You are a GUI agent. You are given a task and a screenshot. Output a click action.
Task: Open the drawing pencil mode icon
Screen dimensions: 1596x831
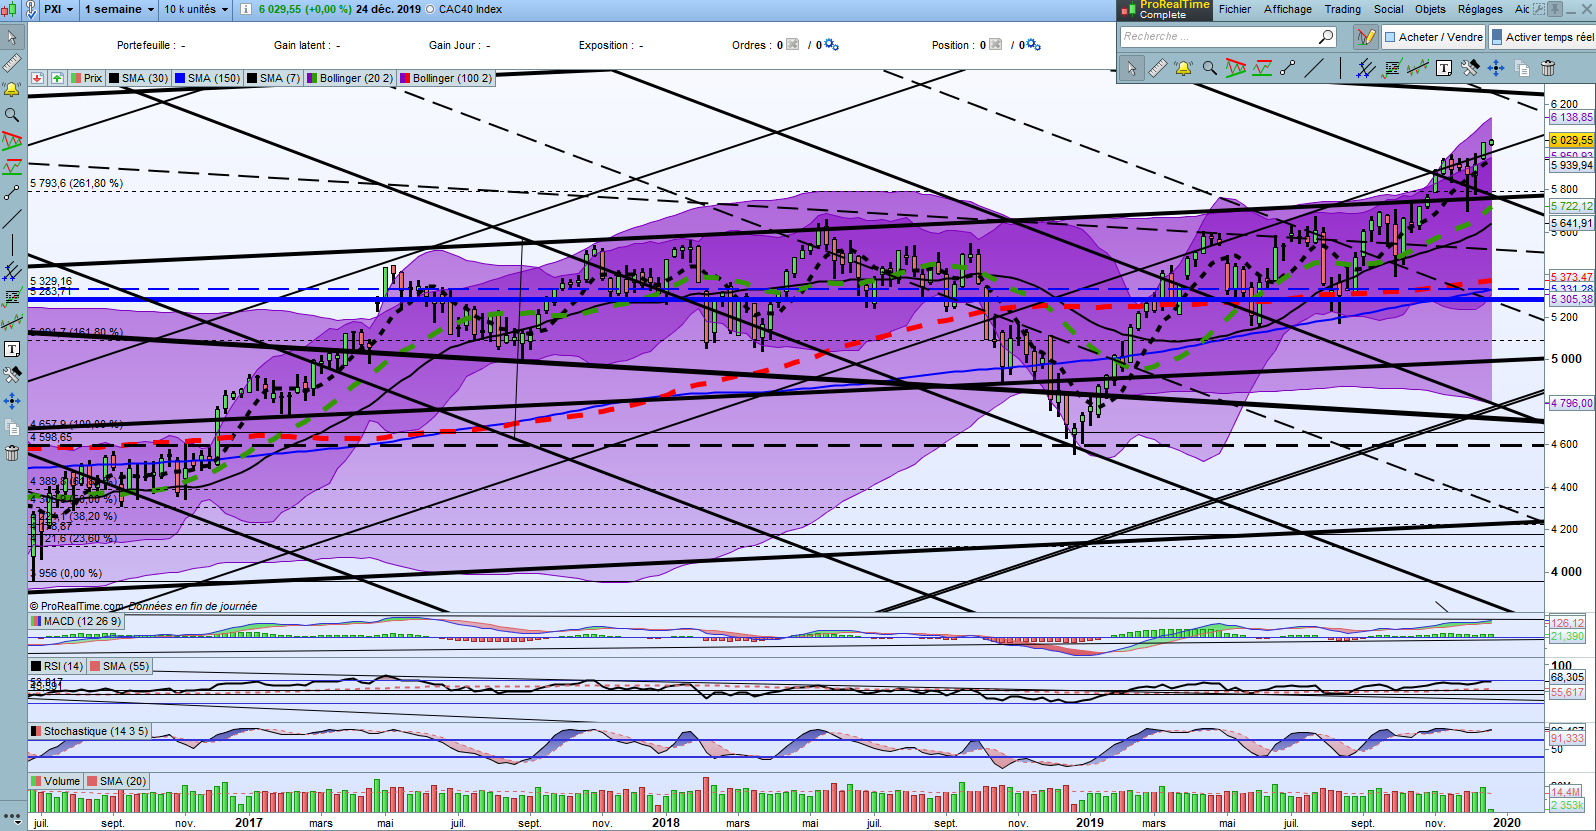(x=1366, y=37)
